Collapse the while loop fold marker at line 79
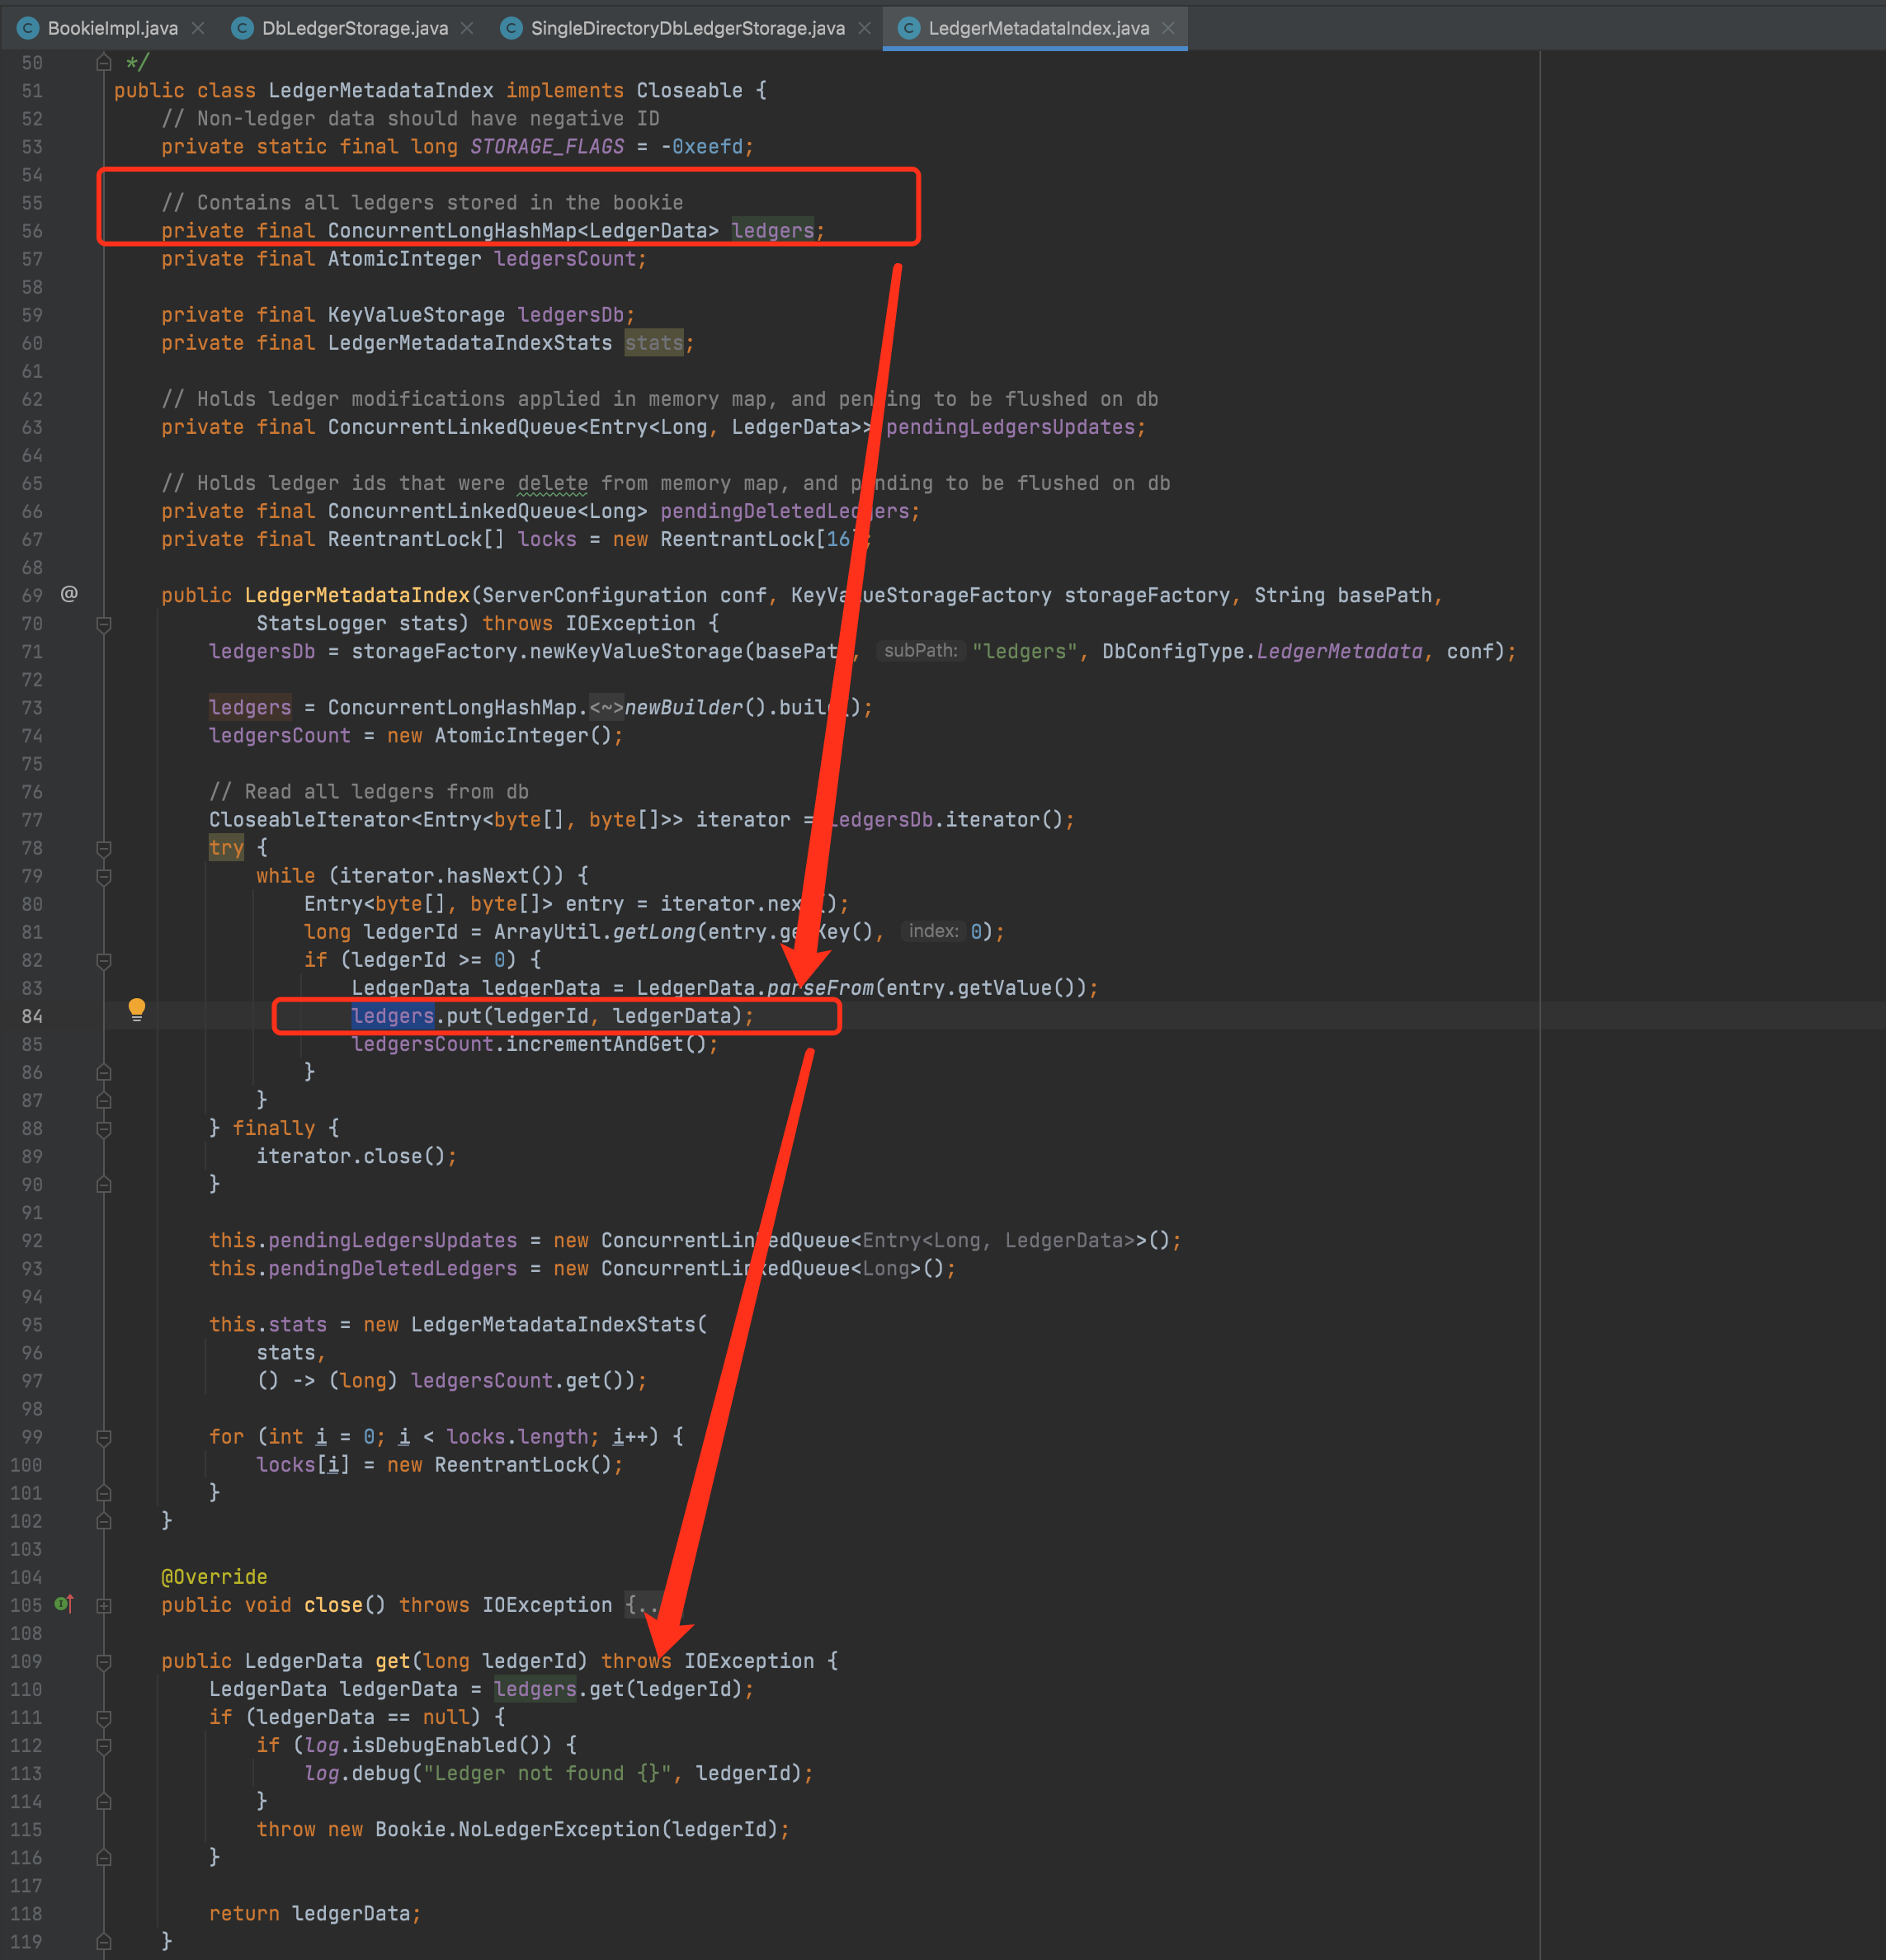The image size is (1886, 1960). click(104, 876)
